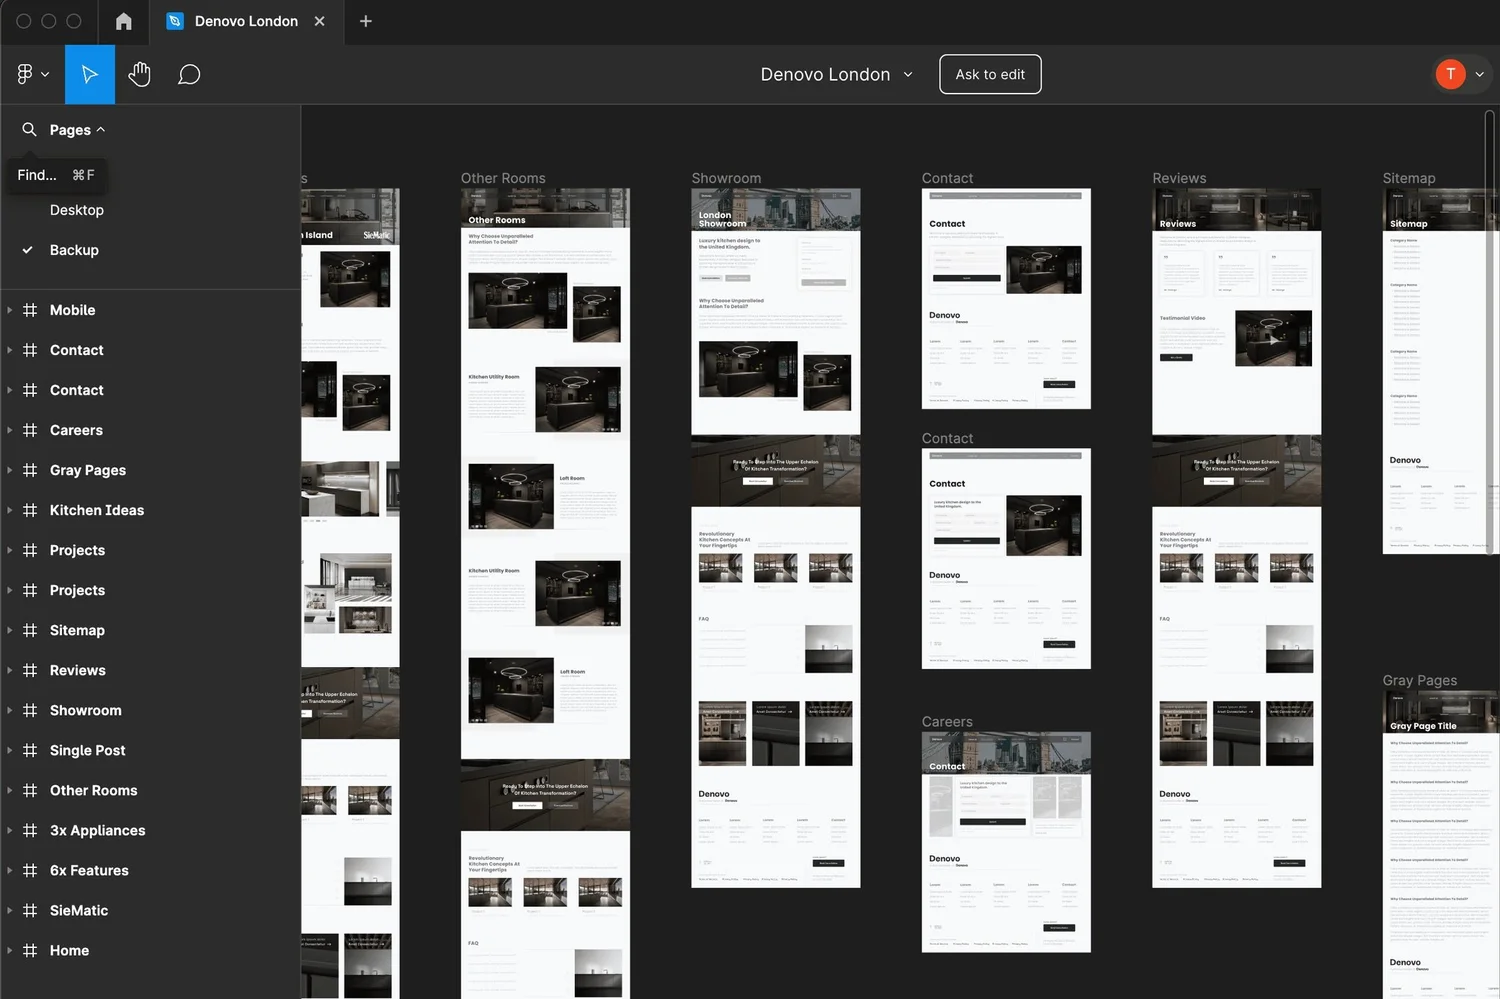Image resolution: width=1500 pixels, height=999 pixels.
Task: Open a new tab with the plus icon
Action: (366, 21)
